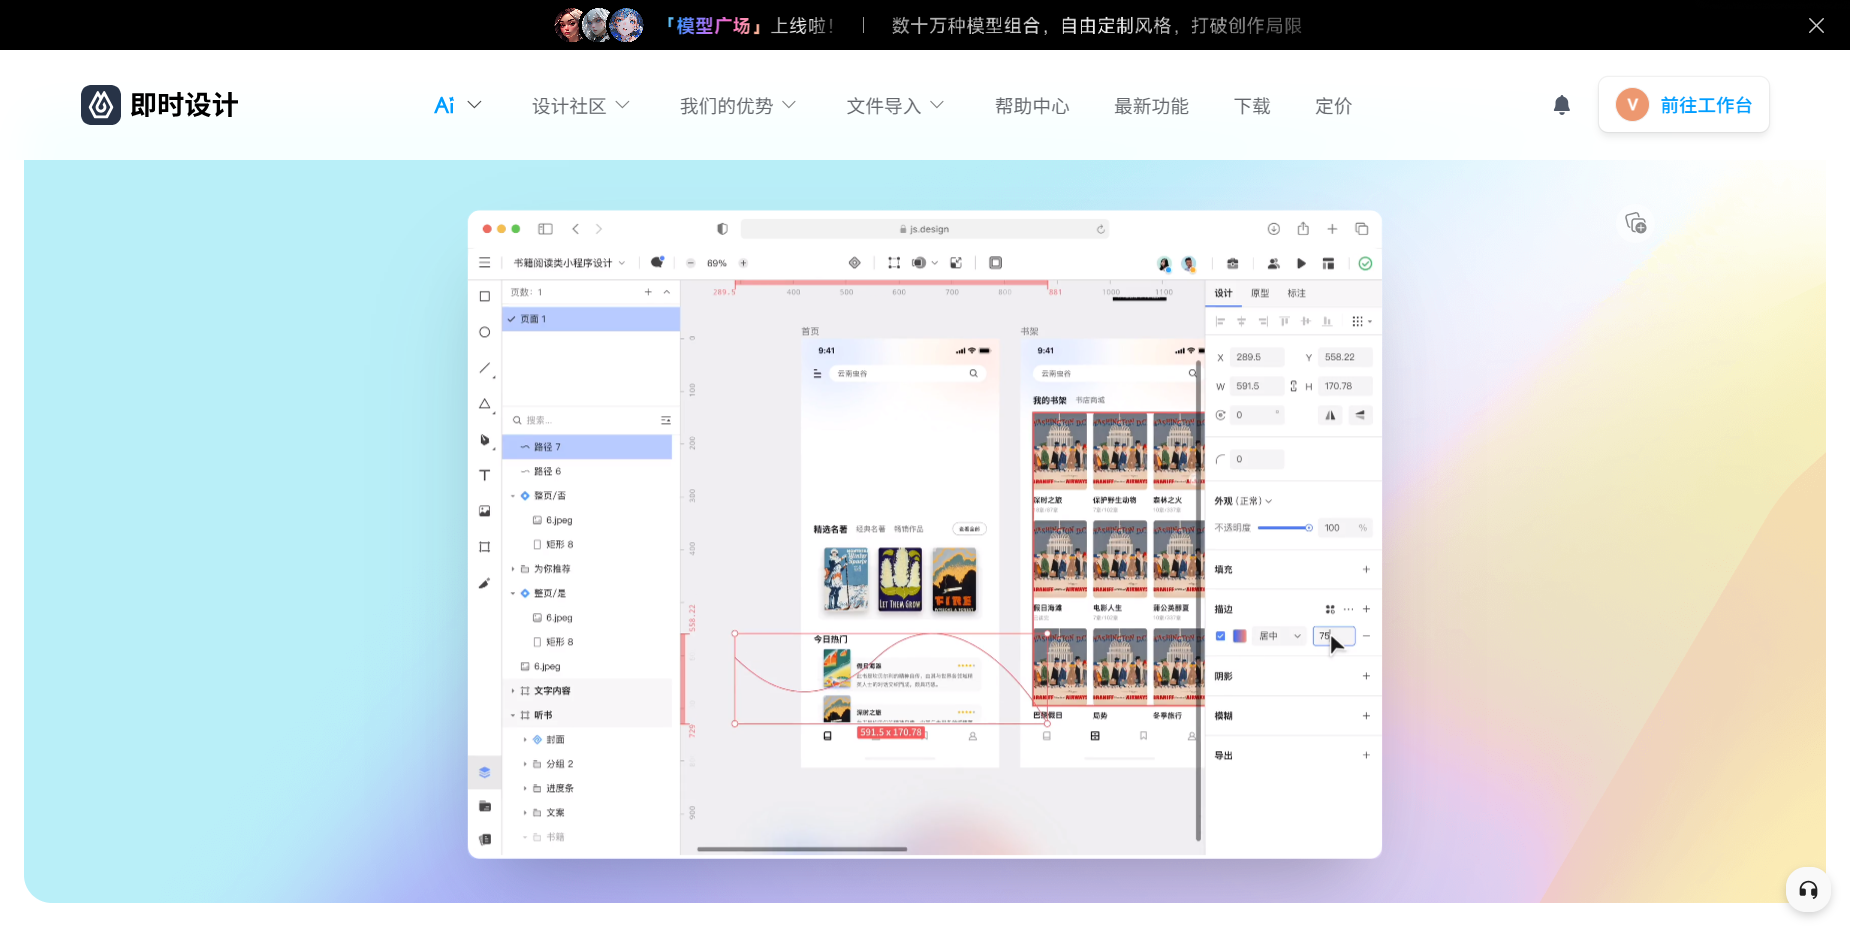Expand the 为你推荐 layer group
The width and height of the screenshot is (1850, 930).
click(513, 569)
